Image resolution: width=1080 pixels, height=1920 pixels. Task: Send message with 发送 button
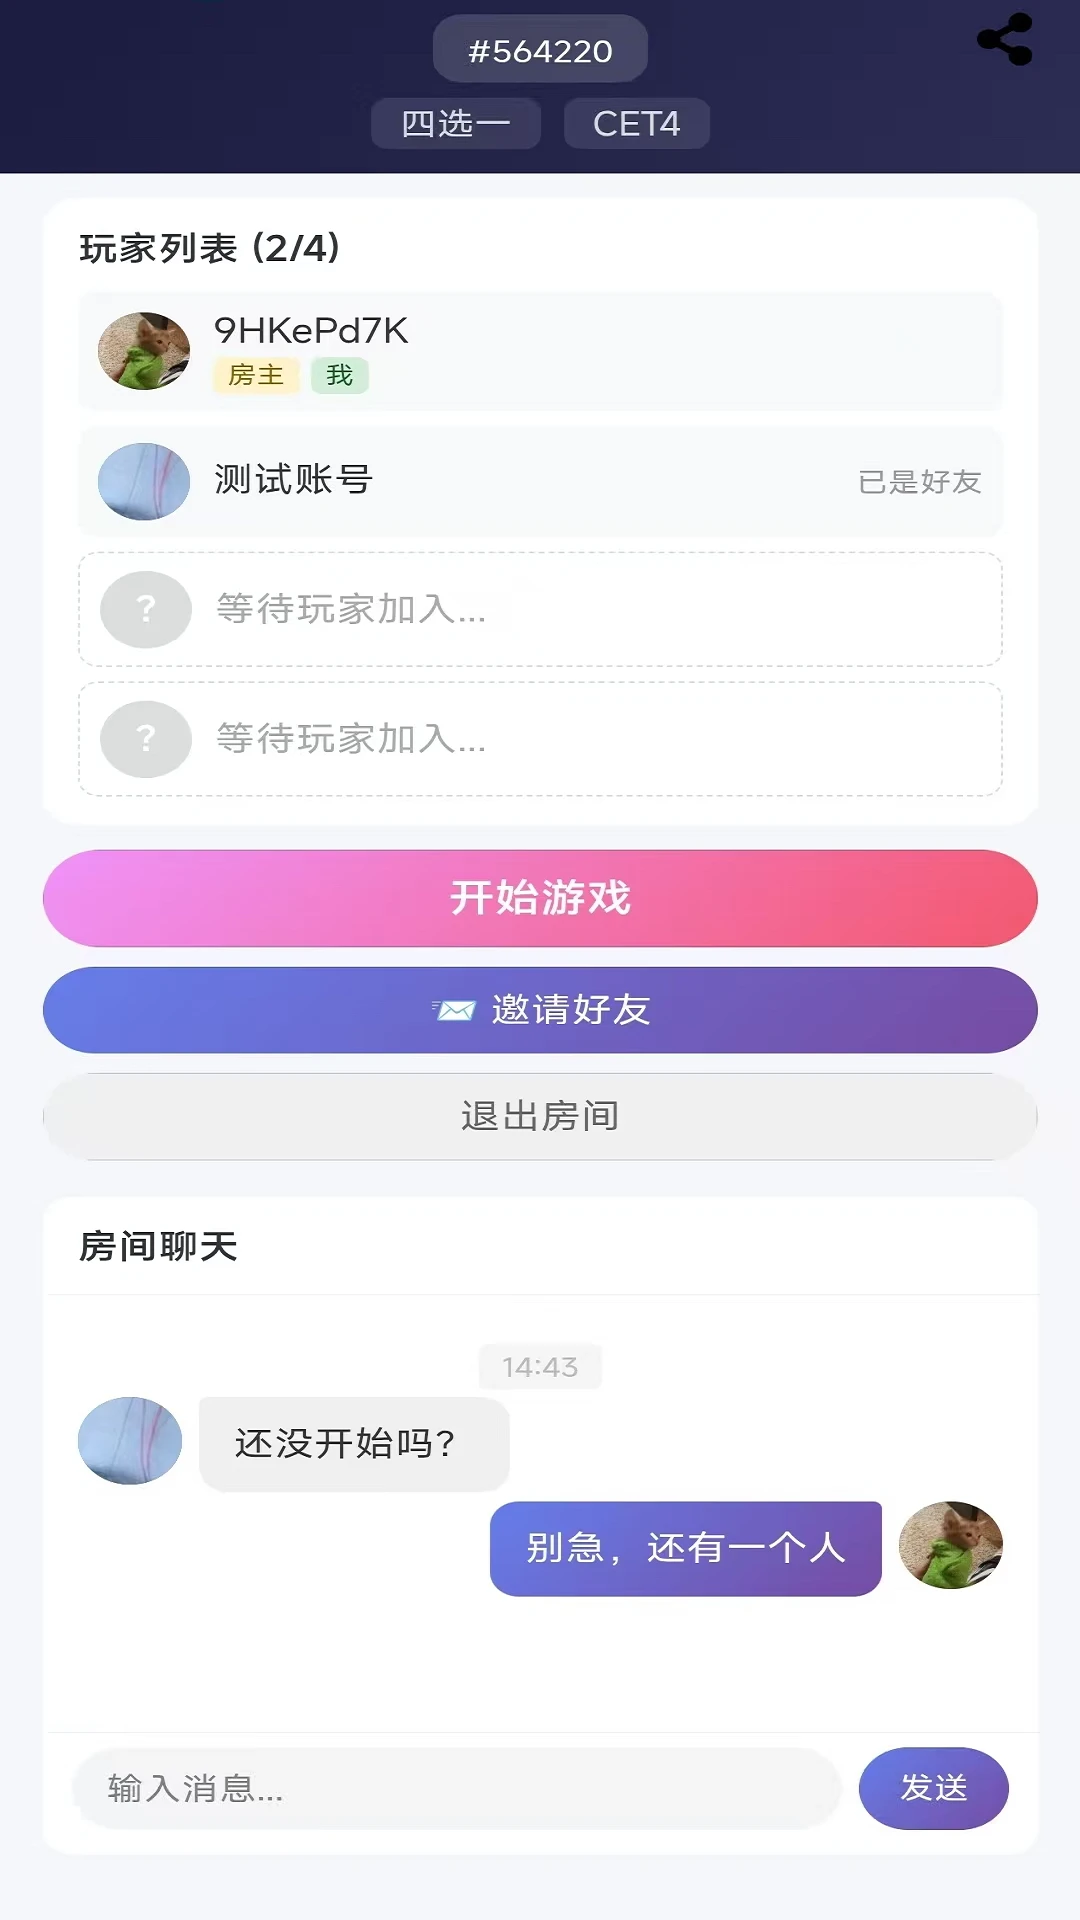click(934, 1789)
